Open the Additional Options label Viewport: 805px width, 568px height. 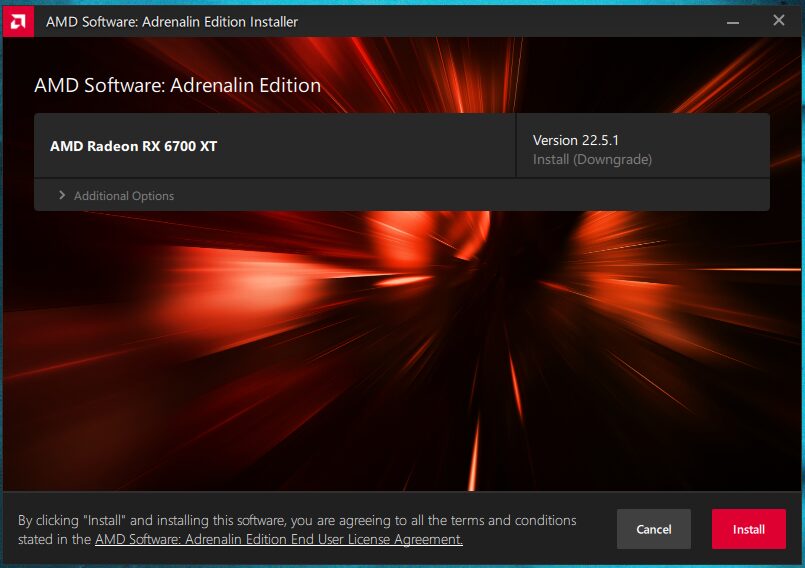point(124,196)
